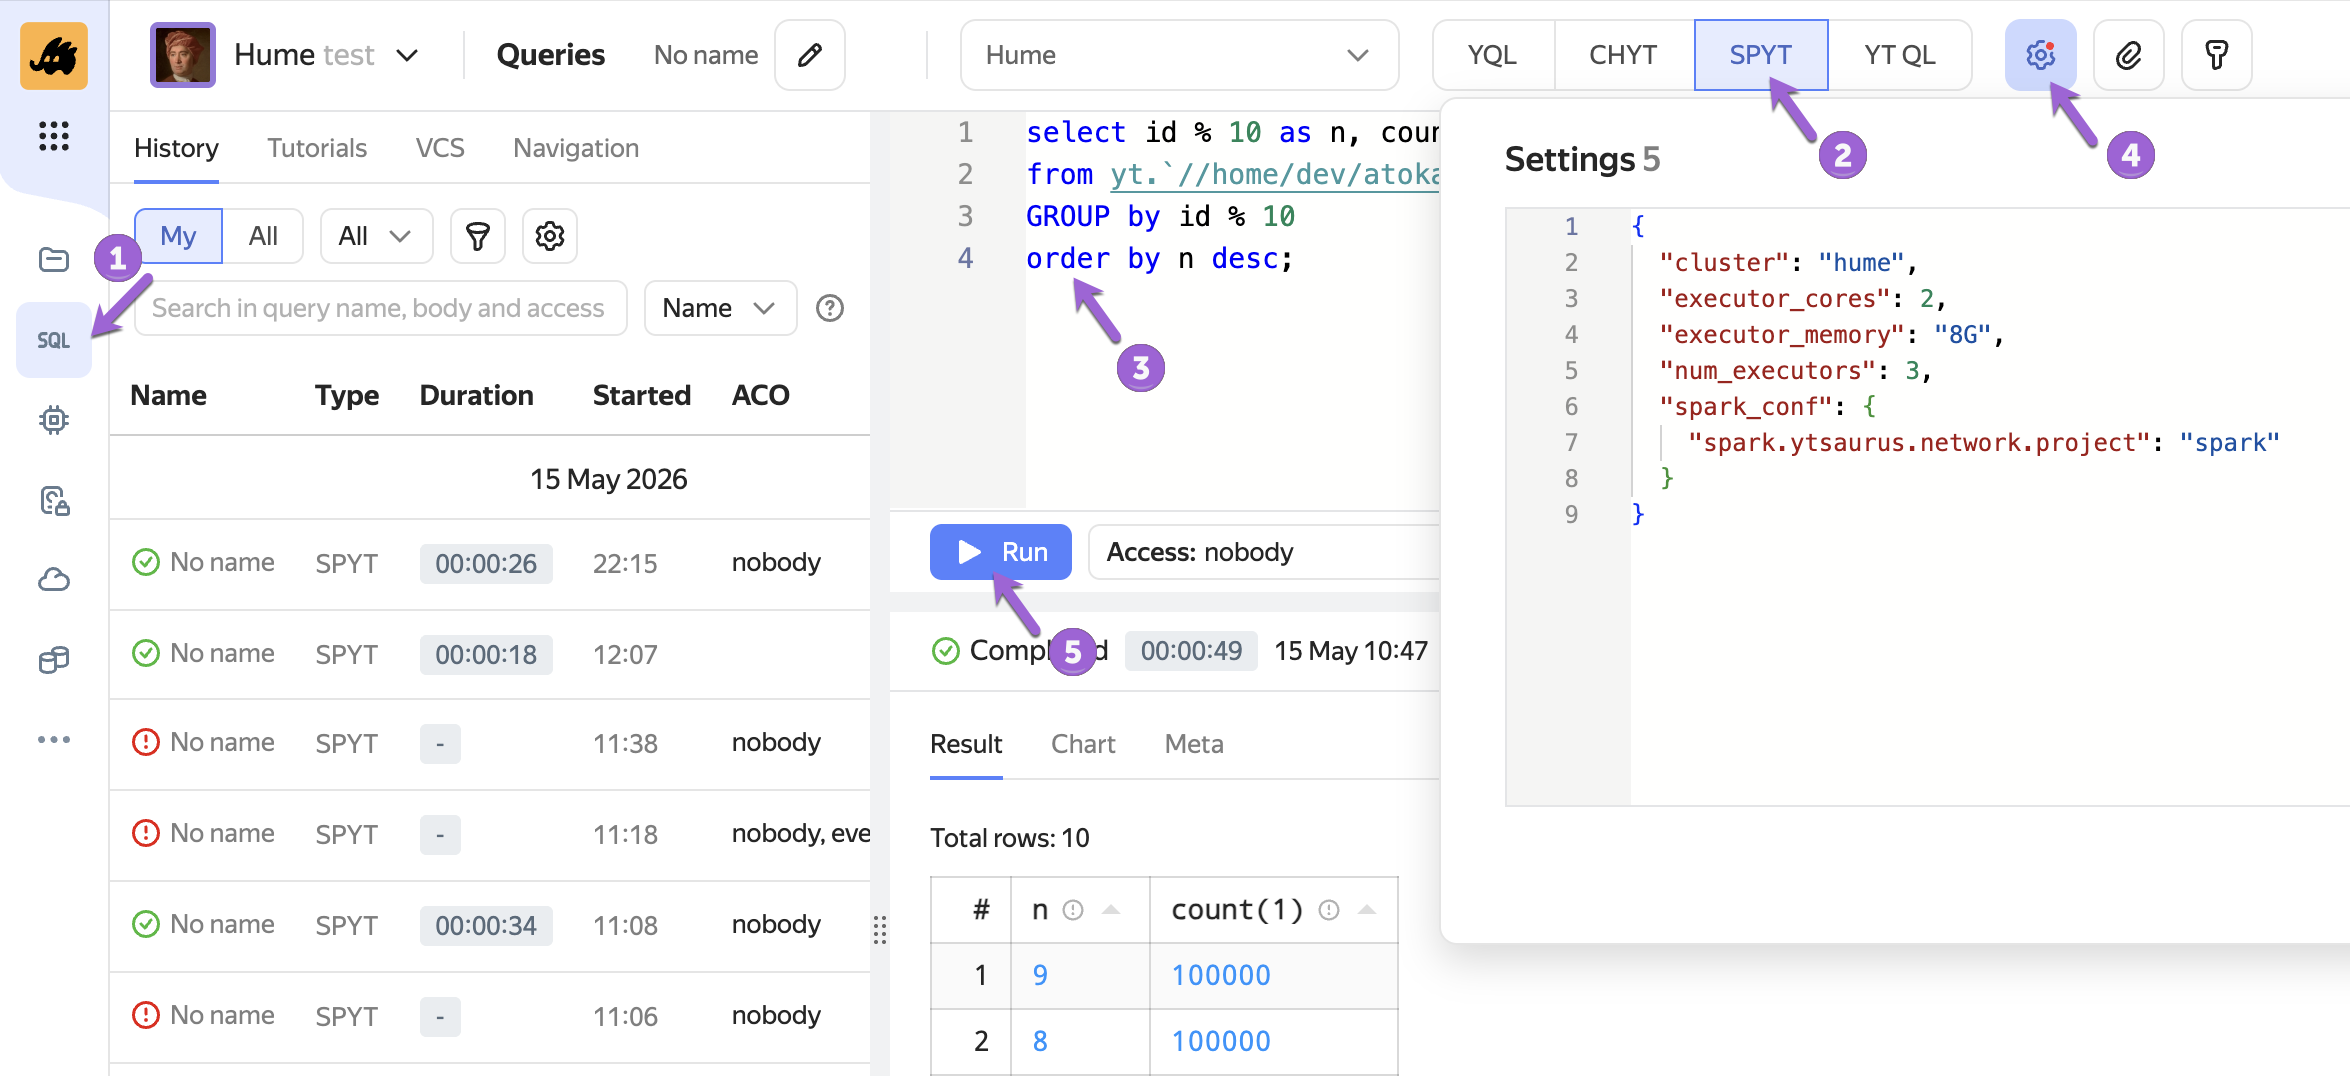
Task: Click the Hume cluster avatar image
Action: pos(183,55)
